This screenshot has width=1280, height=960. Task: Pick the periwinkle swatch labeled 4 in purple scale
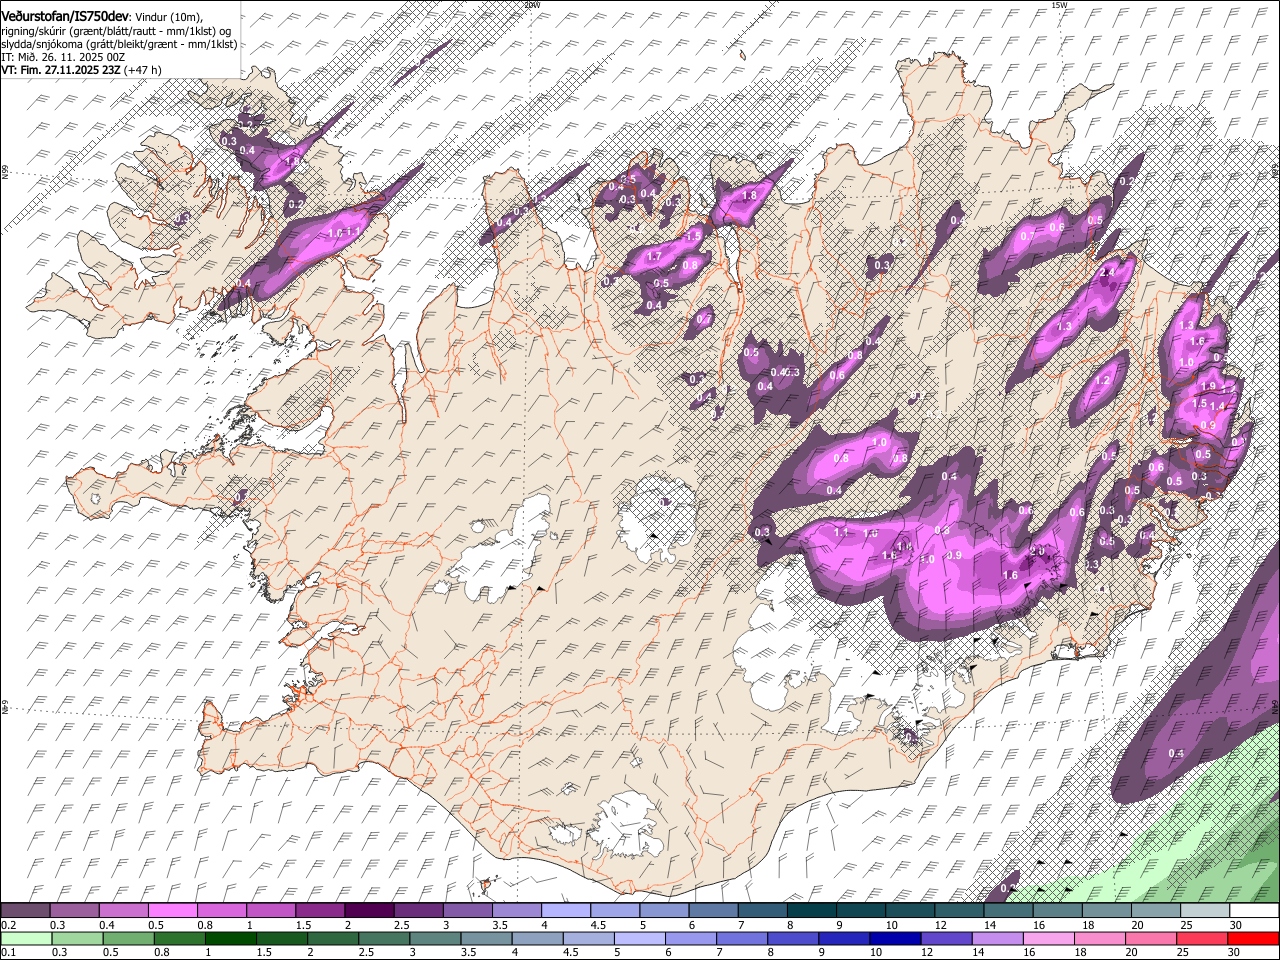tap(566, 911)
